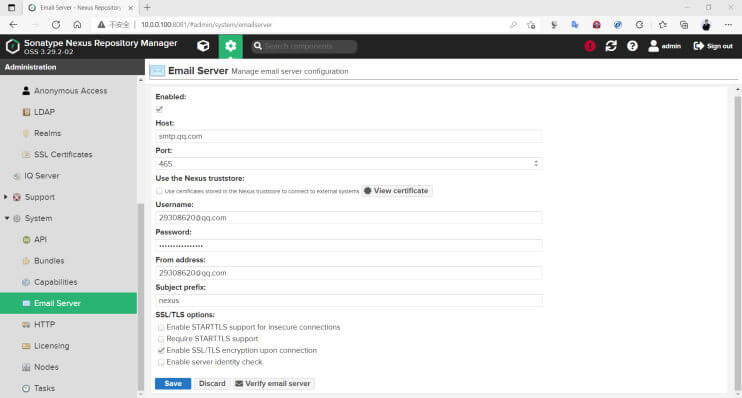Click the Host input field
The height and width of the screenshot is (398, 742).
tap(349, 136)
